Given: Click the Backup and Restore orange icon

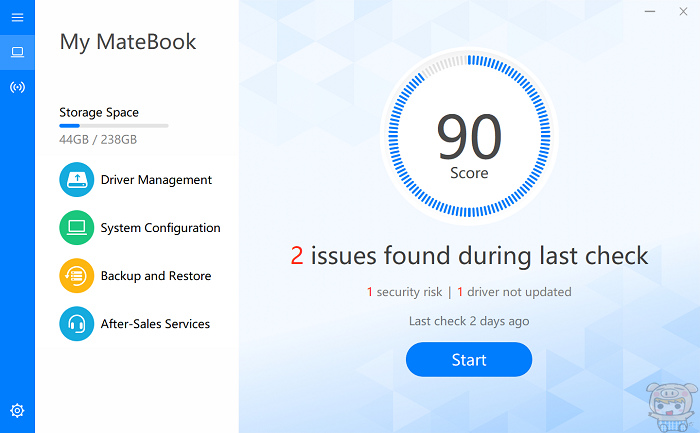Looking at the screenshot, I should [x=77, y=275].
